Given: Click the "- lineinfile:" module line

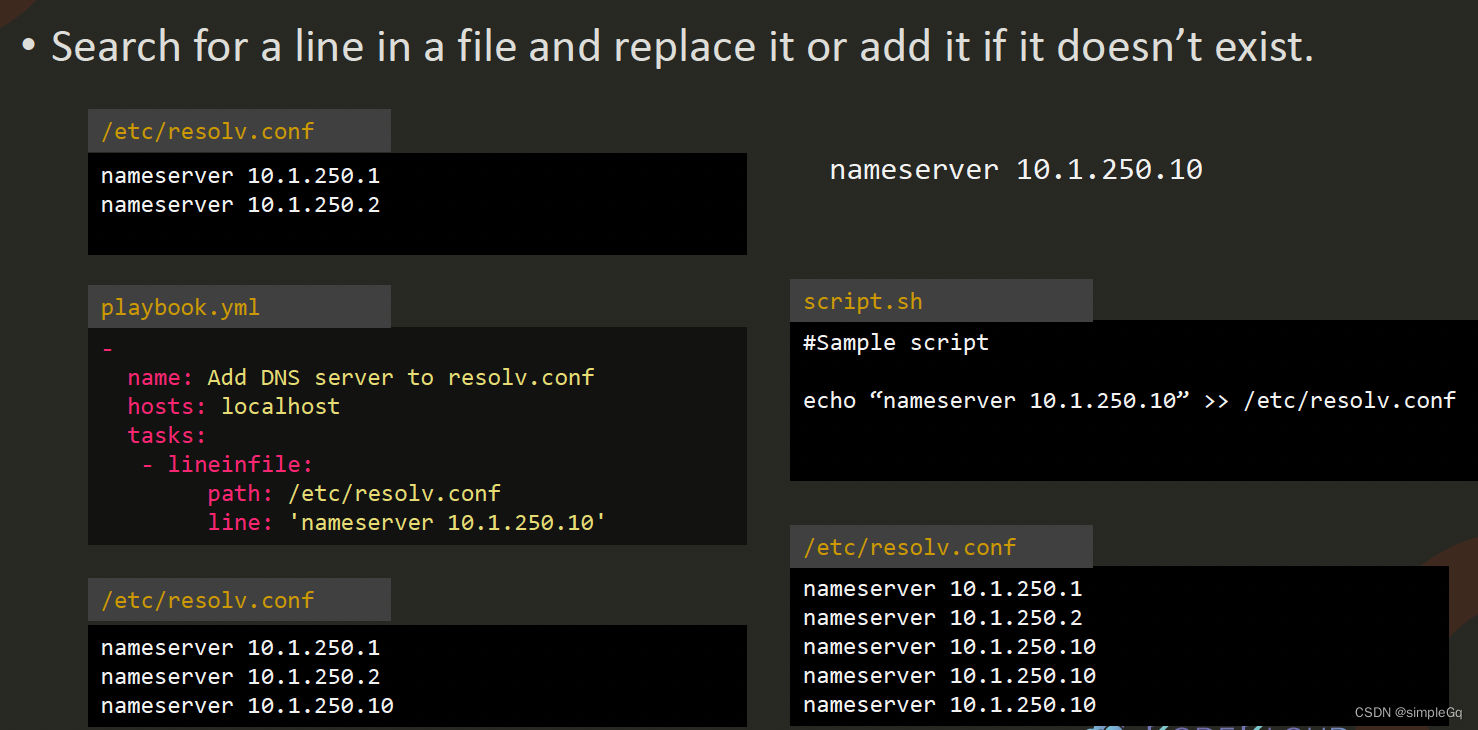Looking at the screenshot, I should point(227,465).
